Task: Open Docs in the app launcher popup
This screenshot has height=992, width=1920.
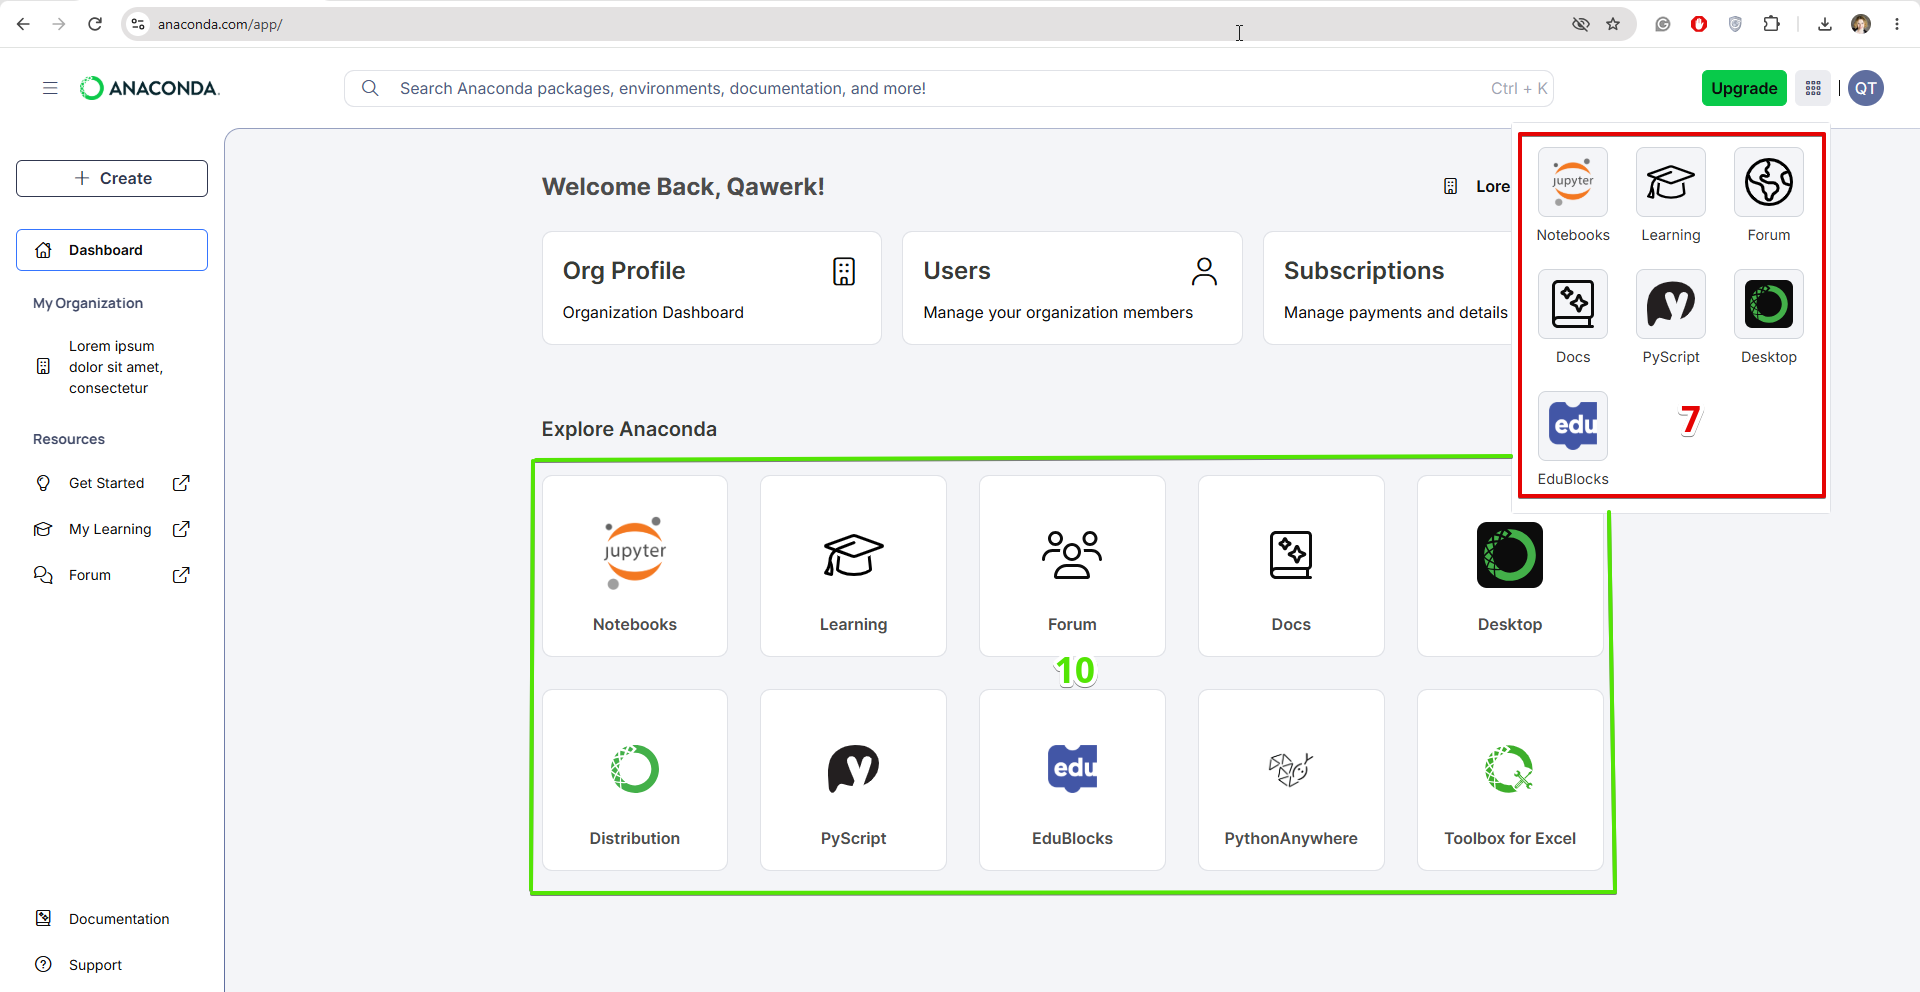Action: pyautogui.click(x=1573, y=318)
